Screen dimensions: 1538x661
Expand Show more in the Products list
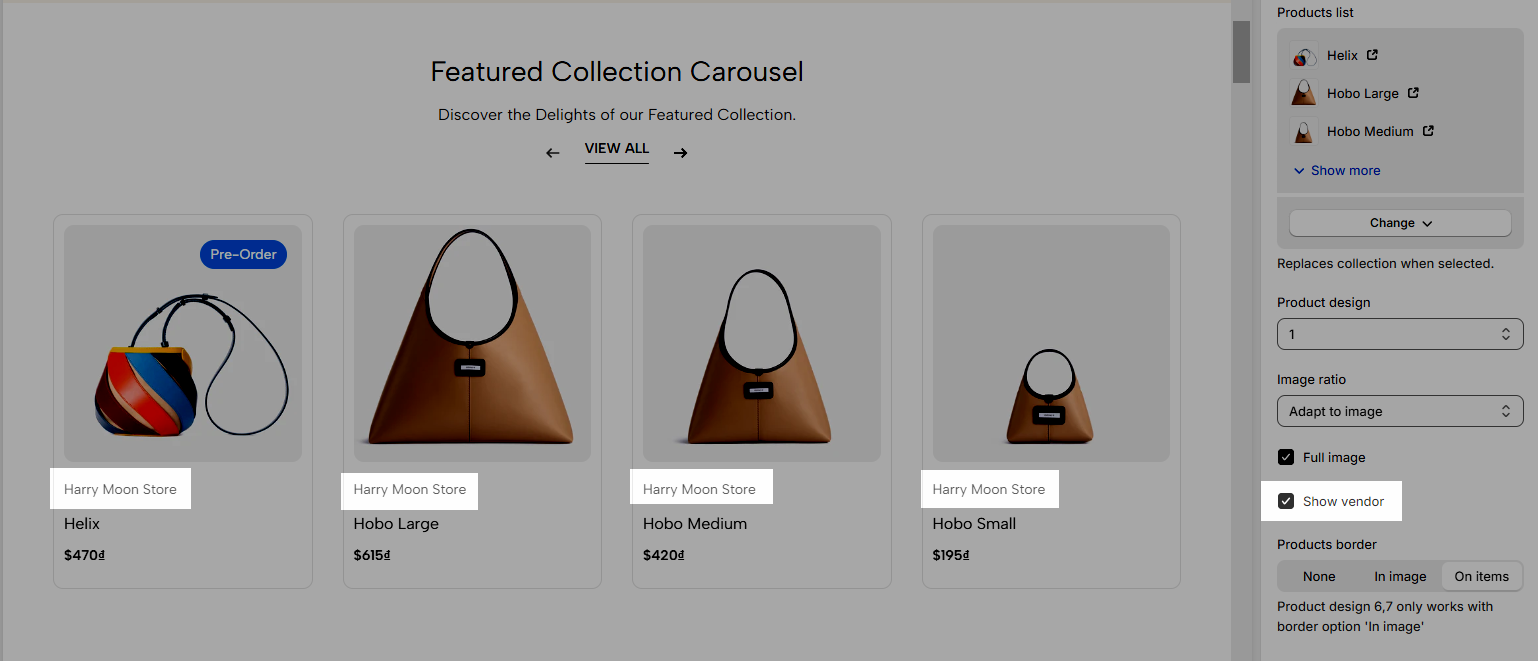coord(1337,170)
